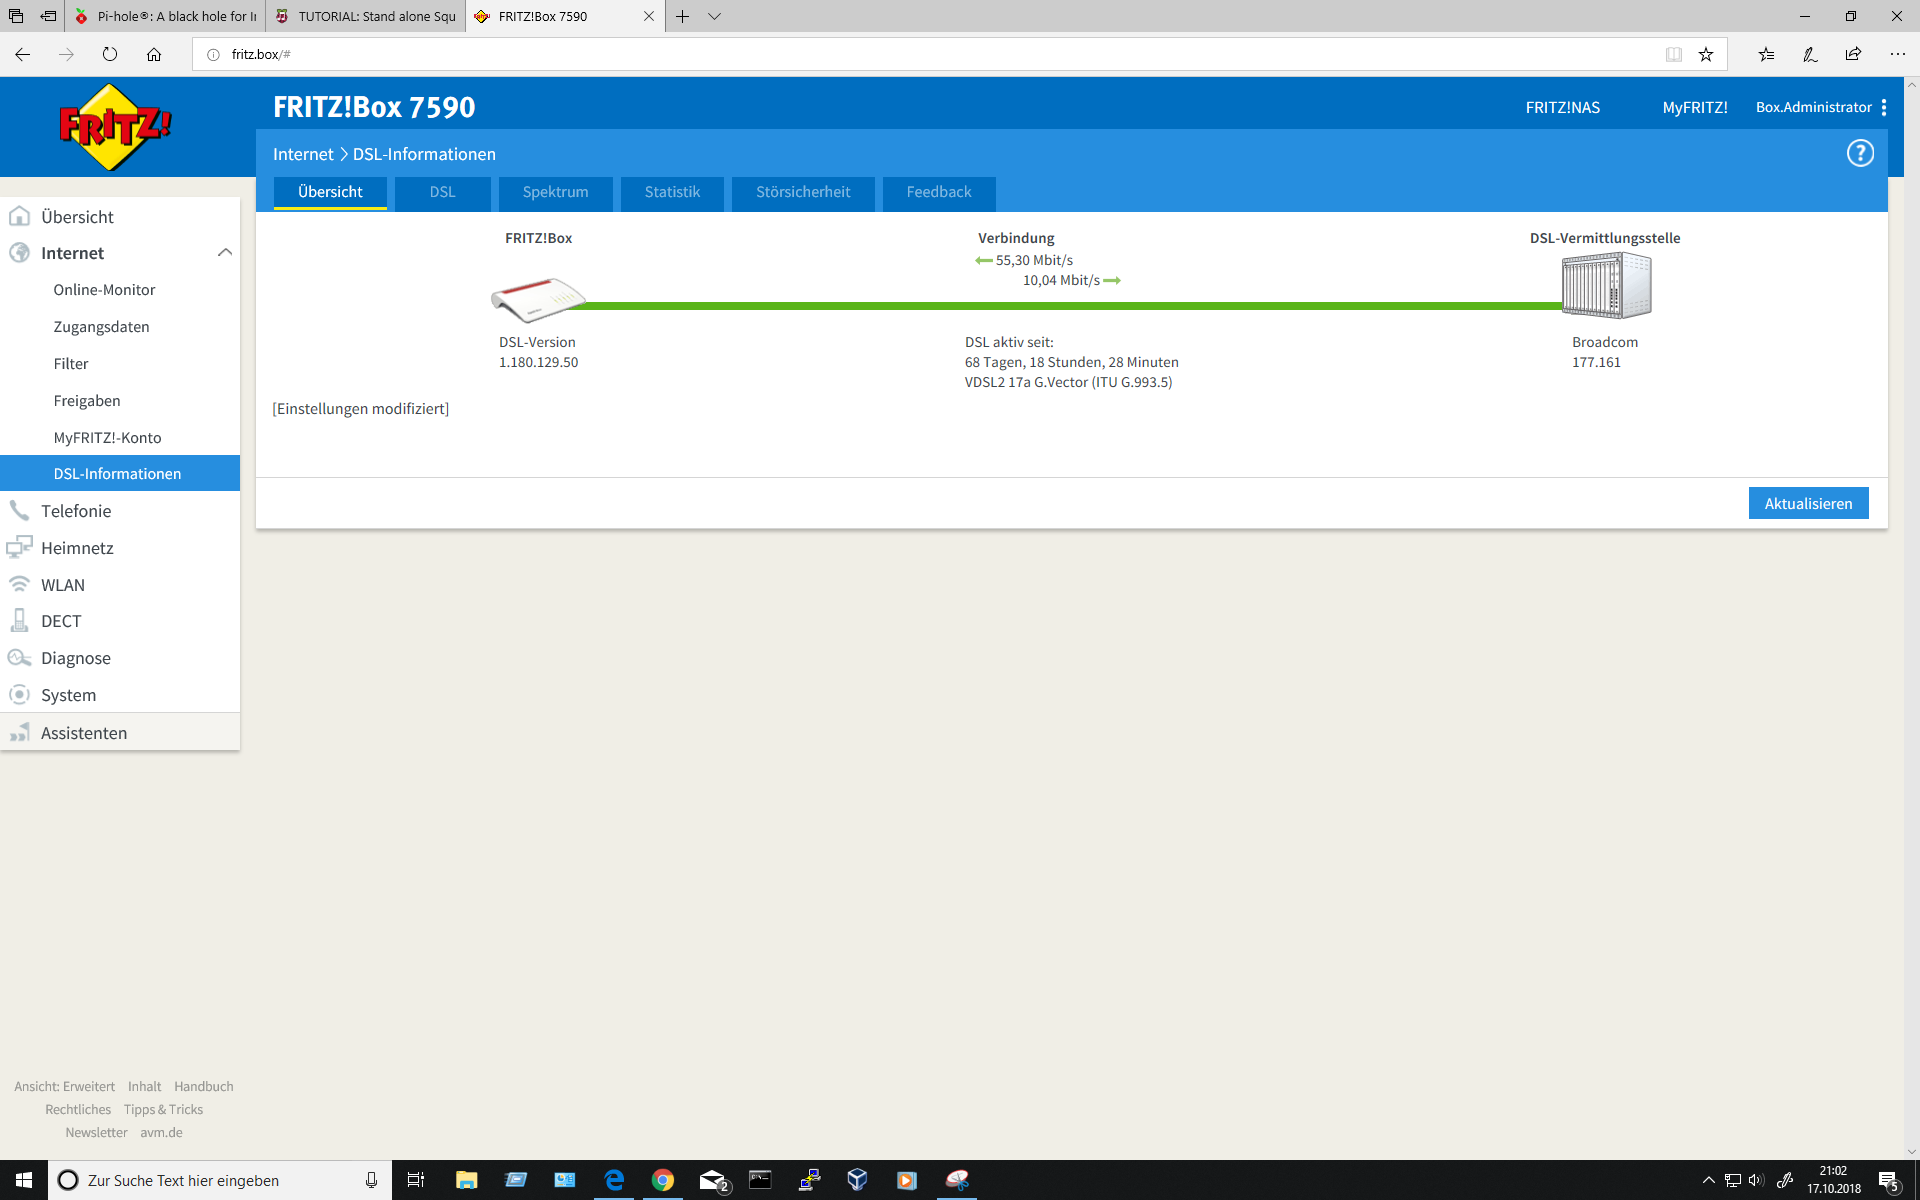This screenshot has width=1920, height=1200.
Task: Click the DSL-Vermittlungsstelle server image
Action: coord(1606,286)
